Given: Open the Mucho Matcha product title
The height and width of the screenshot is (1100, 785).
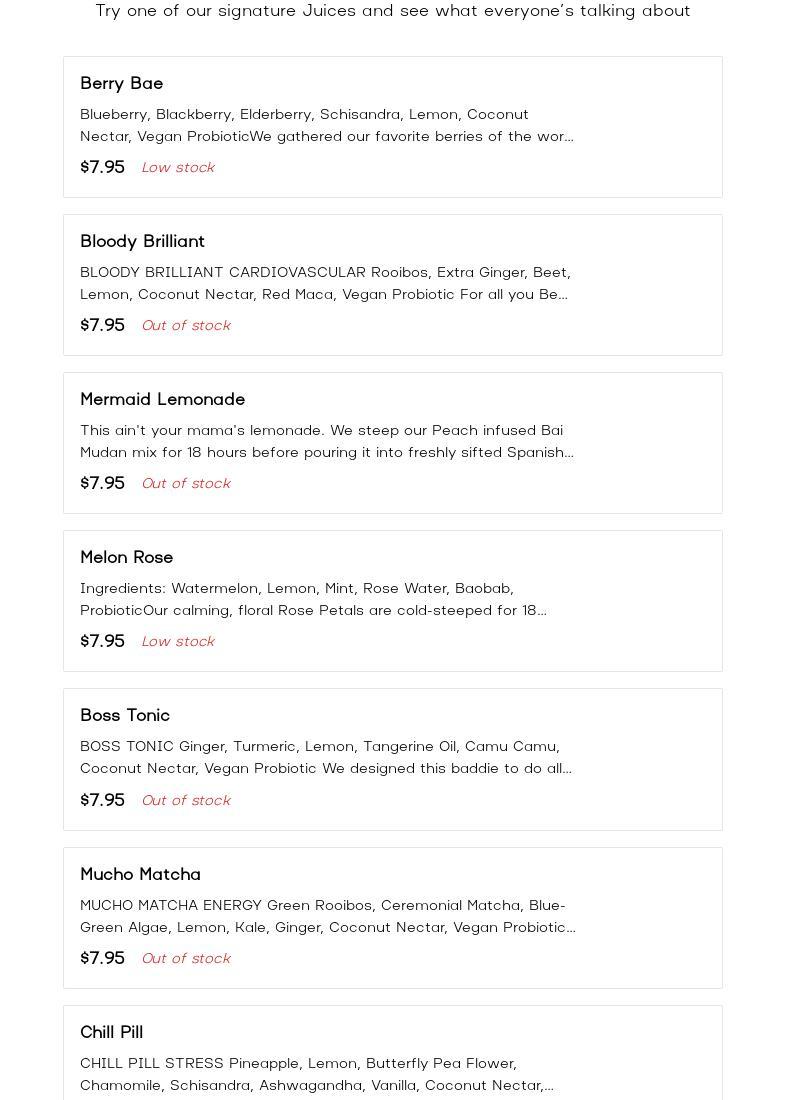Looking at the screenshot, I should (140, 874).
